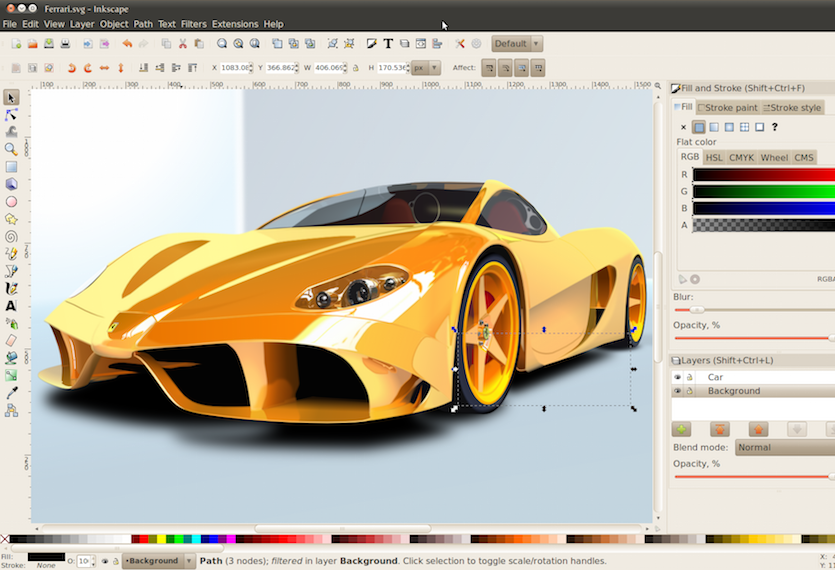Open the Extensions menu

tap(235, 24)
